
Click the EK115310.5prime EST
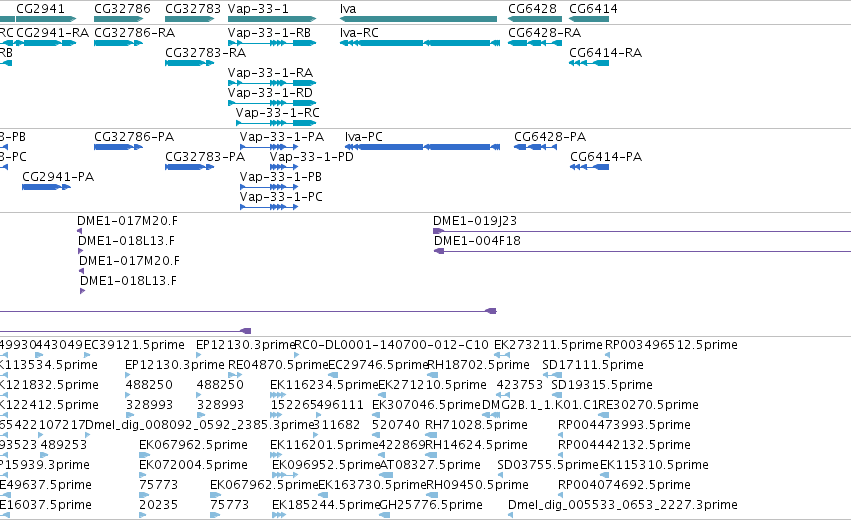[654, 465]
